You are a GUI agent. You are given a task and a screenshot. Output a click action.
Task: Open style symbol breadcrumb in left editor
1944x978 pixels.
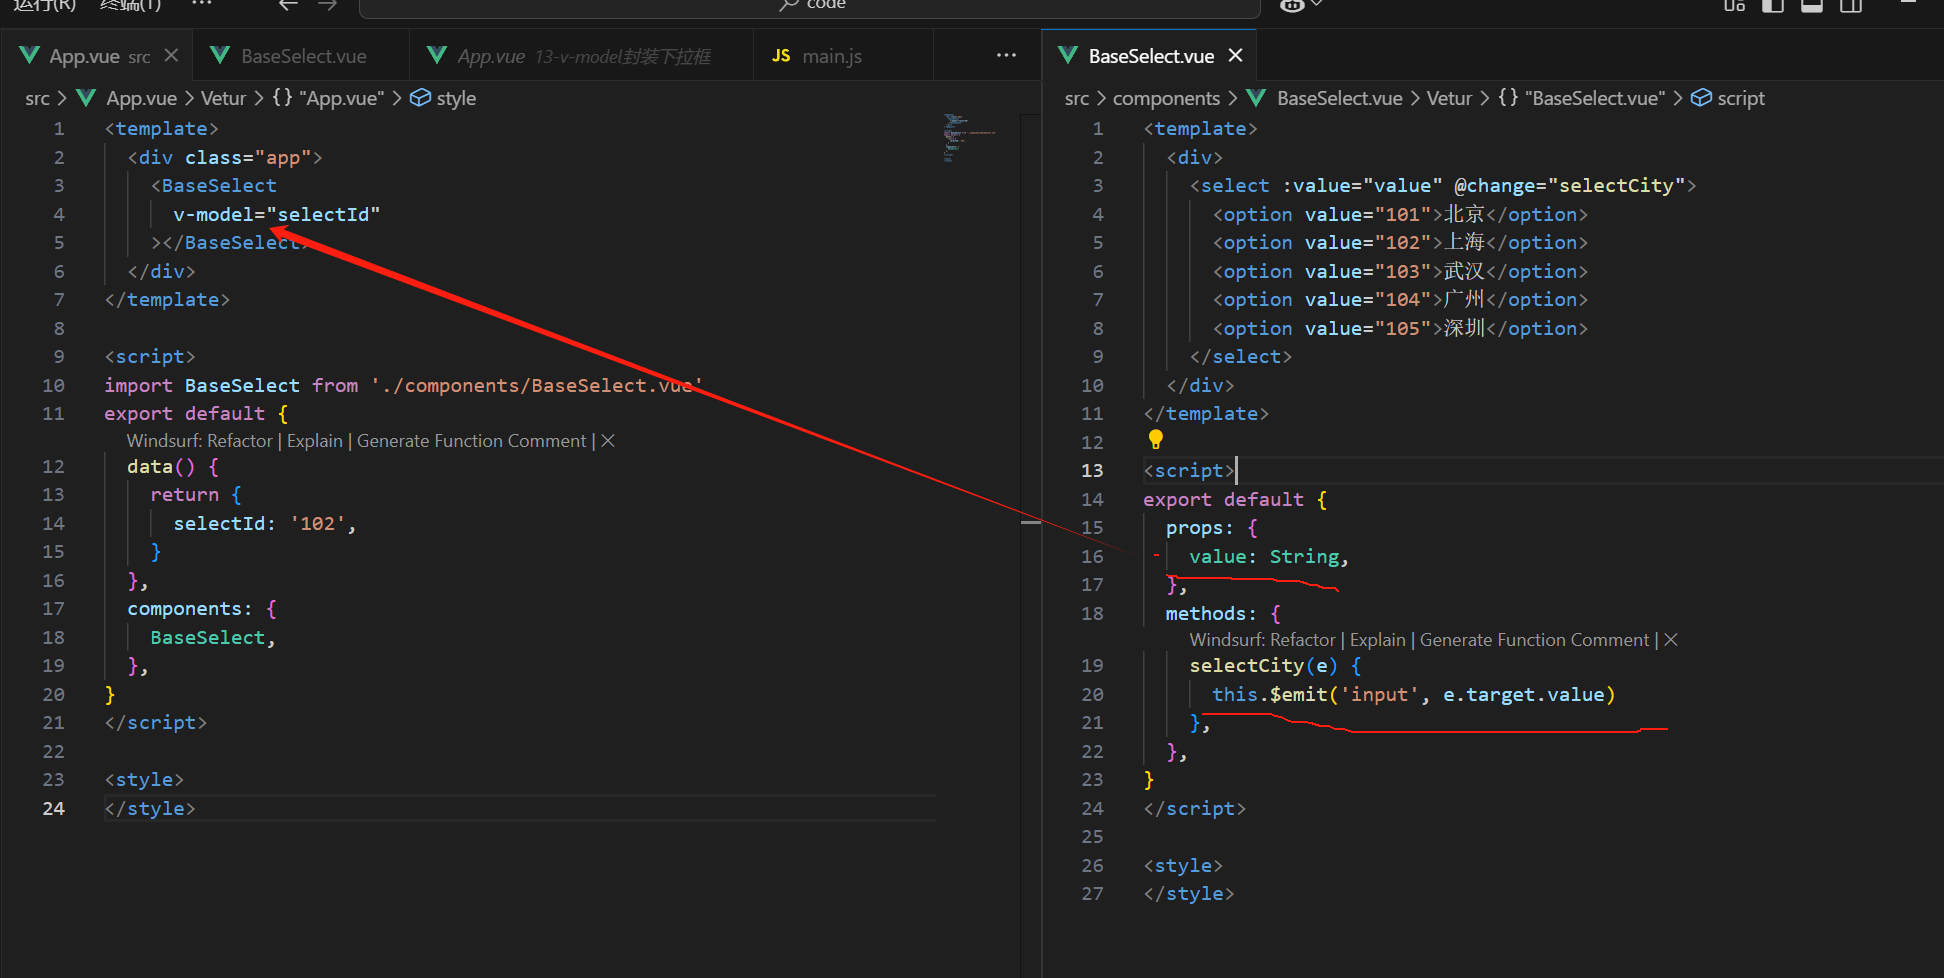(x=443, y=98)
